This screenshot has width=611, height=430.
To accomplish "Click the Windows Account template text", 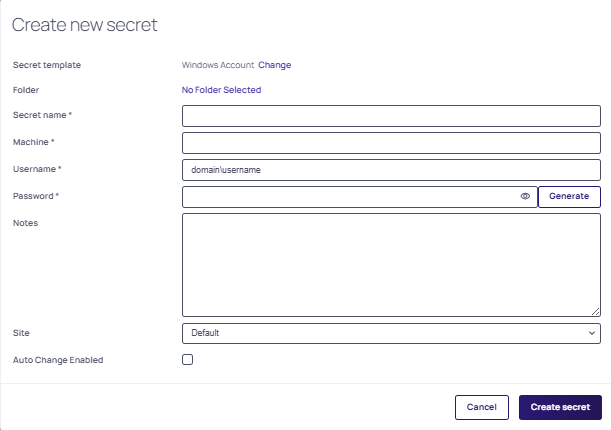I will pos(218,65).
